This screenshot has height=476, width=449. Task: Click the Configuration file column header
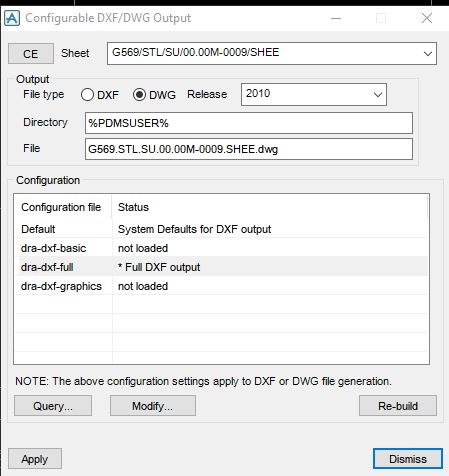63,207
